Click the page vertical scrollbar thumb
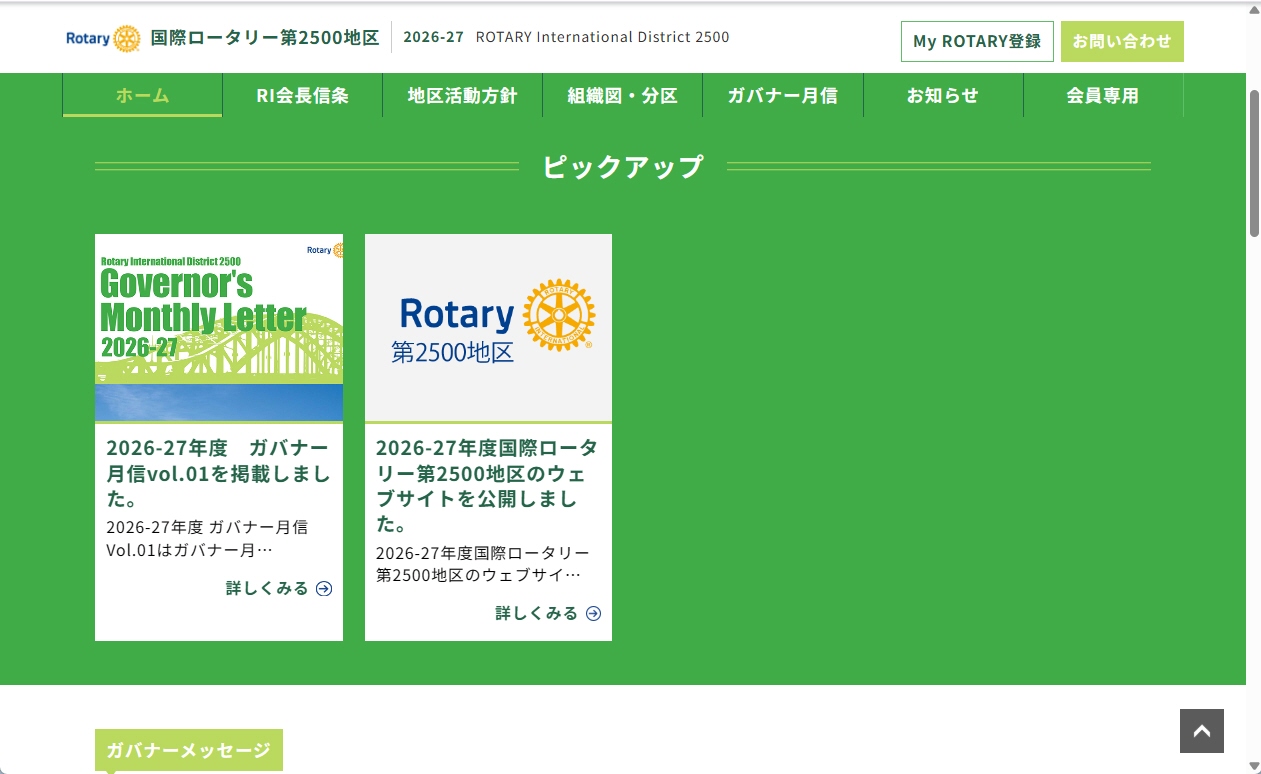Image resolution: width=1261 pixels, height=774 pixels. (1254, 163)
